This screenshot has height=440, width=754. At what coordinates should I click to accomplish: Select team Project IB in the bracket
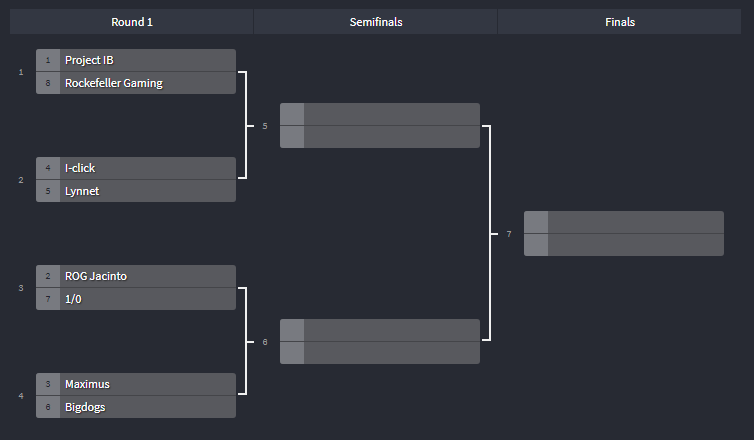pos(147,60)
